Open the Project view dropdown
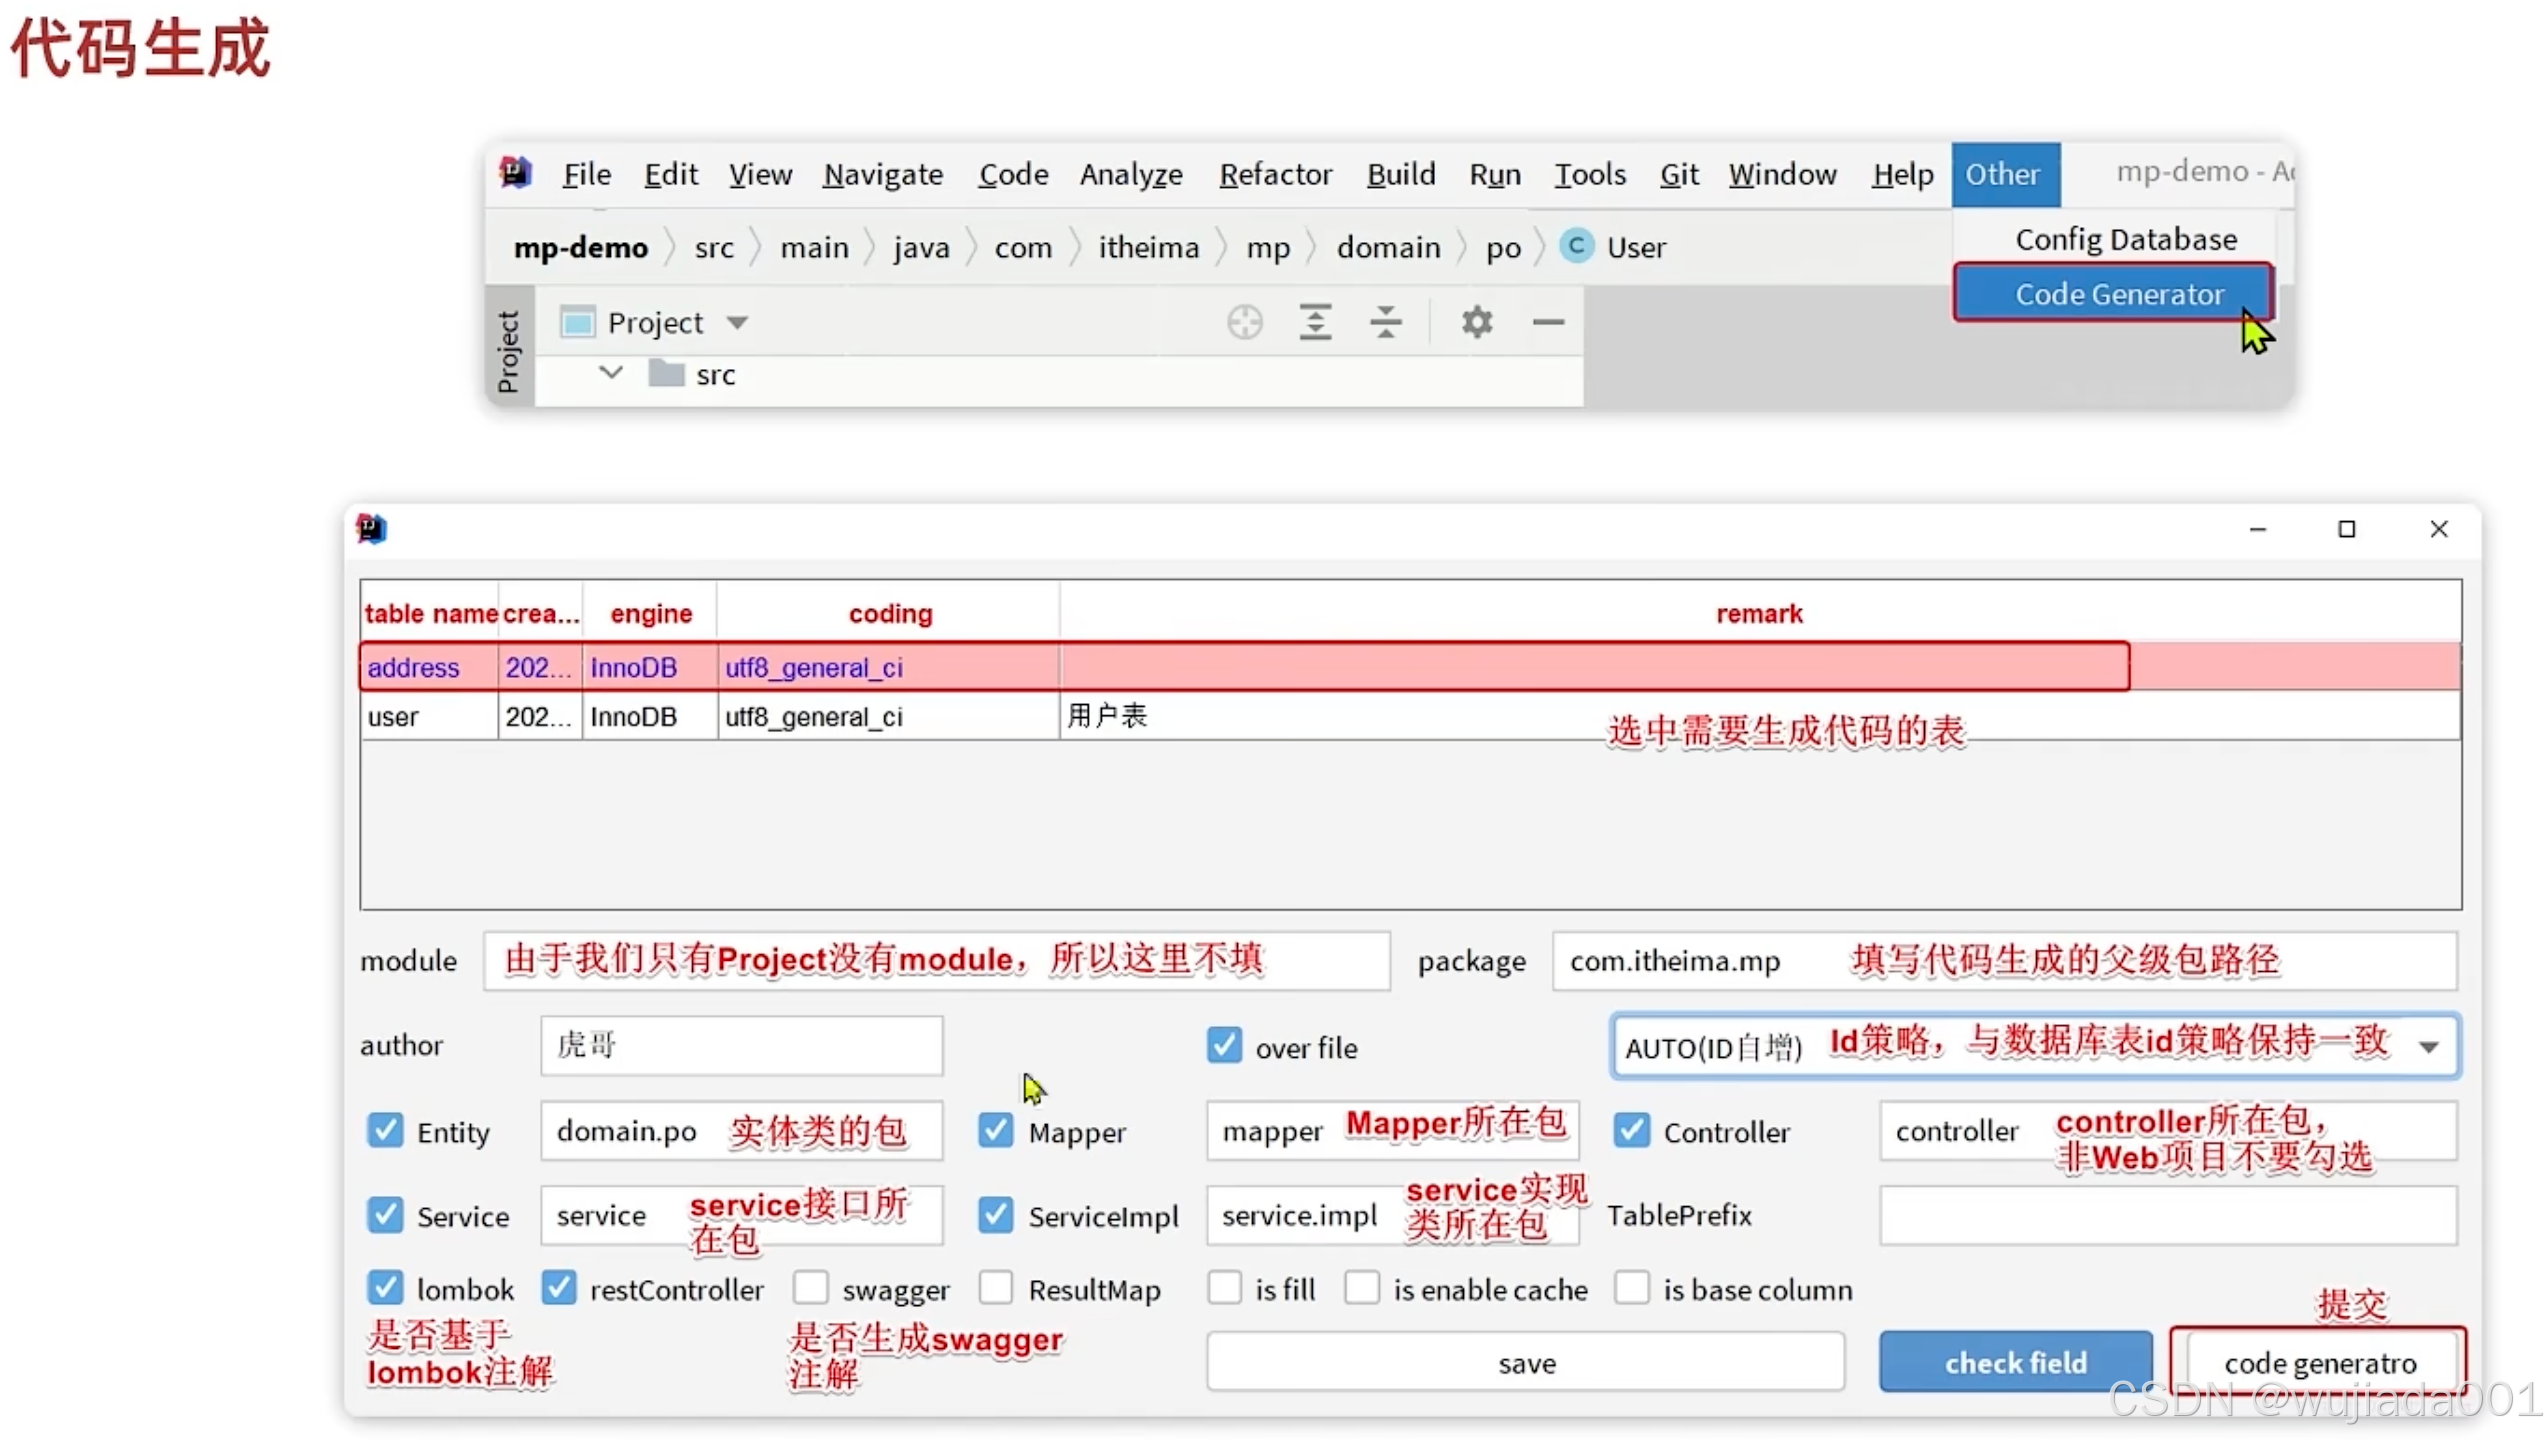The image size is (2548, 1440). coord(739,322)
